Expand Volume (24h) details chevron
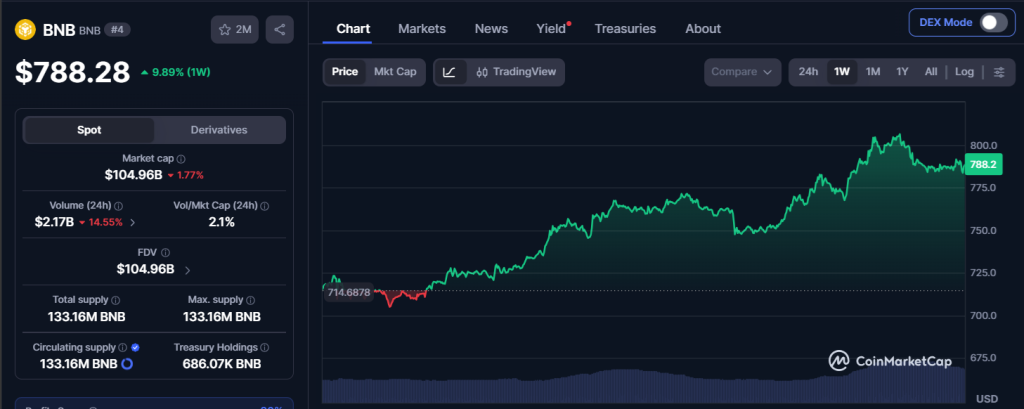The width and height of the screenshot is (1024, 409). [x=133, y=222]
